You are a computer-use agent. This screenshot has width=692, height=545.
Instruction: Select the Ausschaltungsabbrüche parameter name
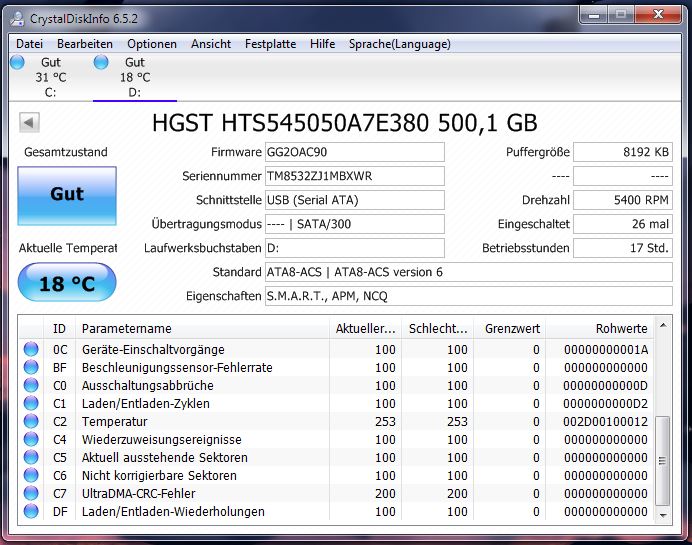pos(148,386)
